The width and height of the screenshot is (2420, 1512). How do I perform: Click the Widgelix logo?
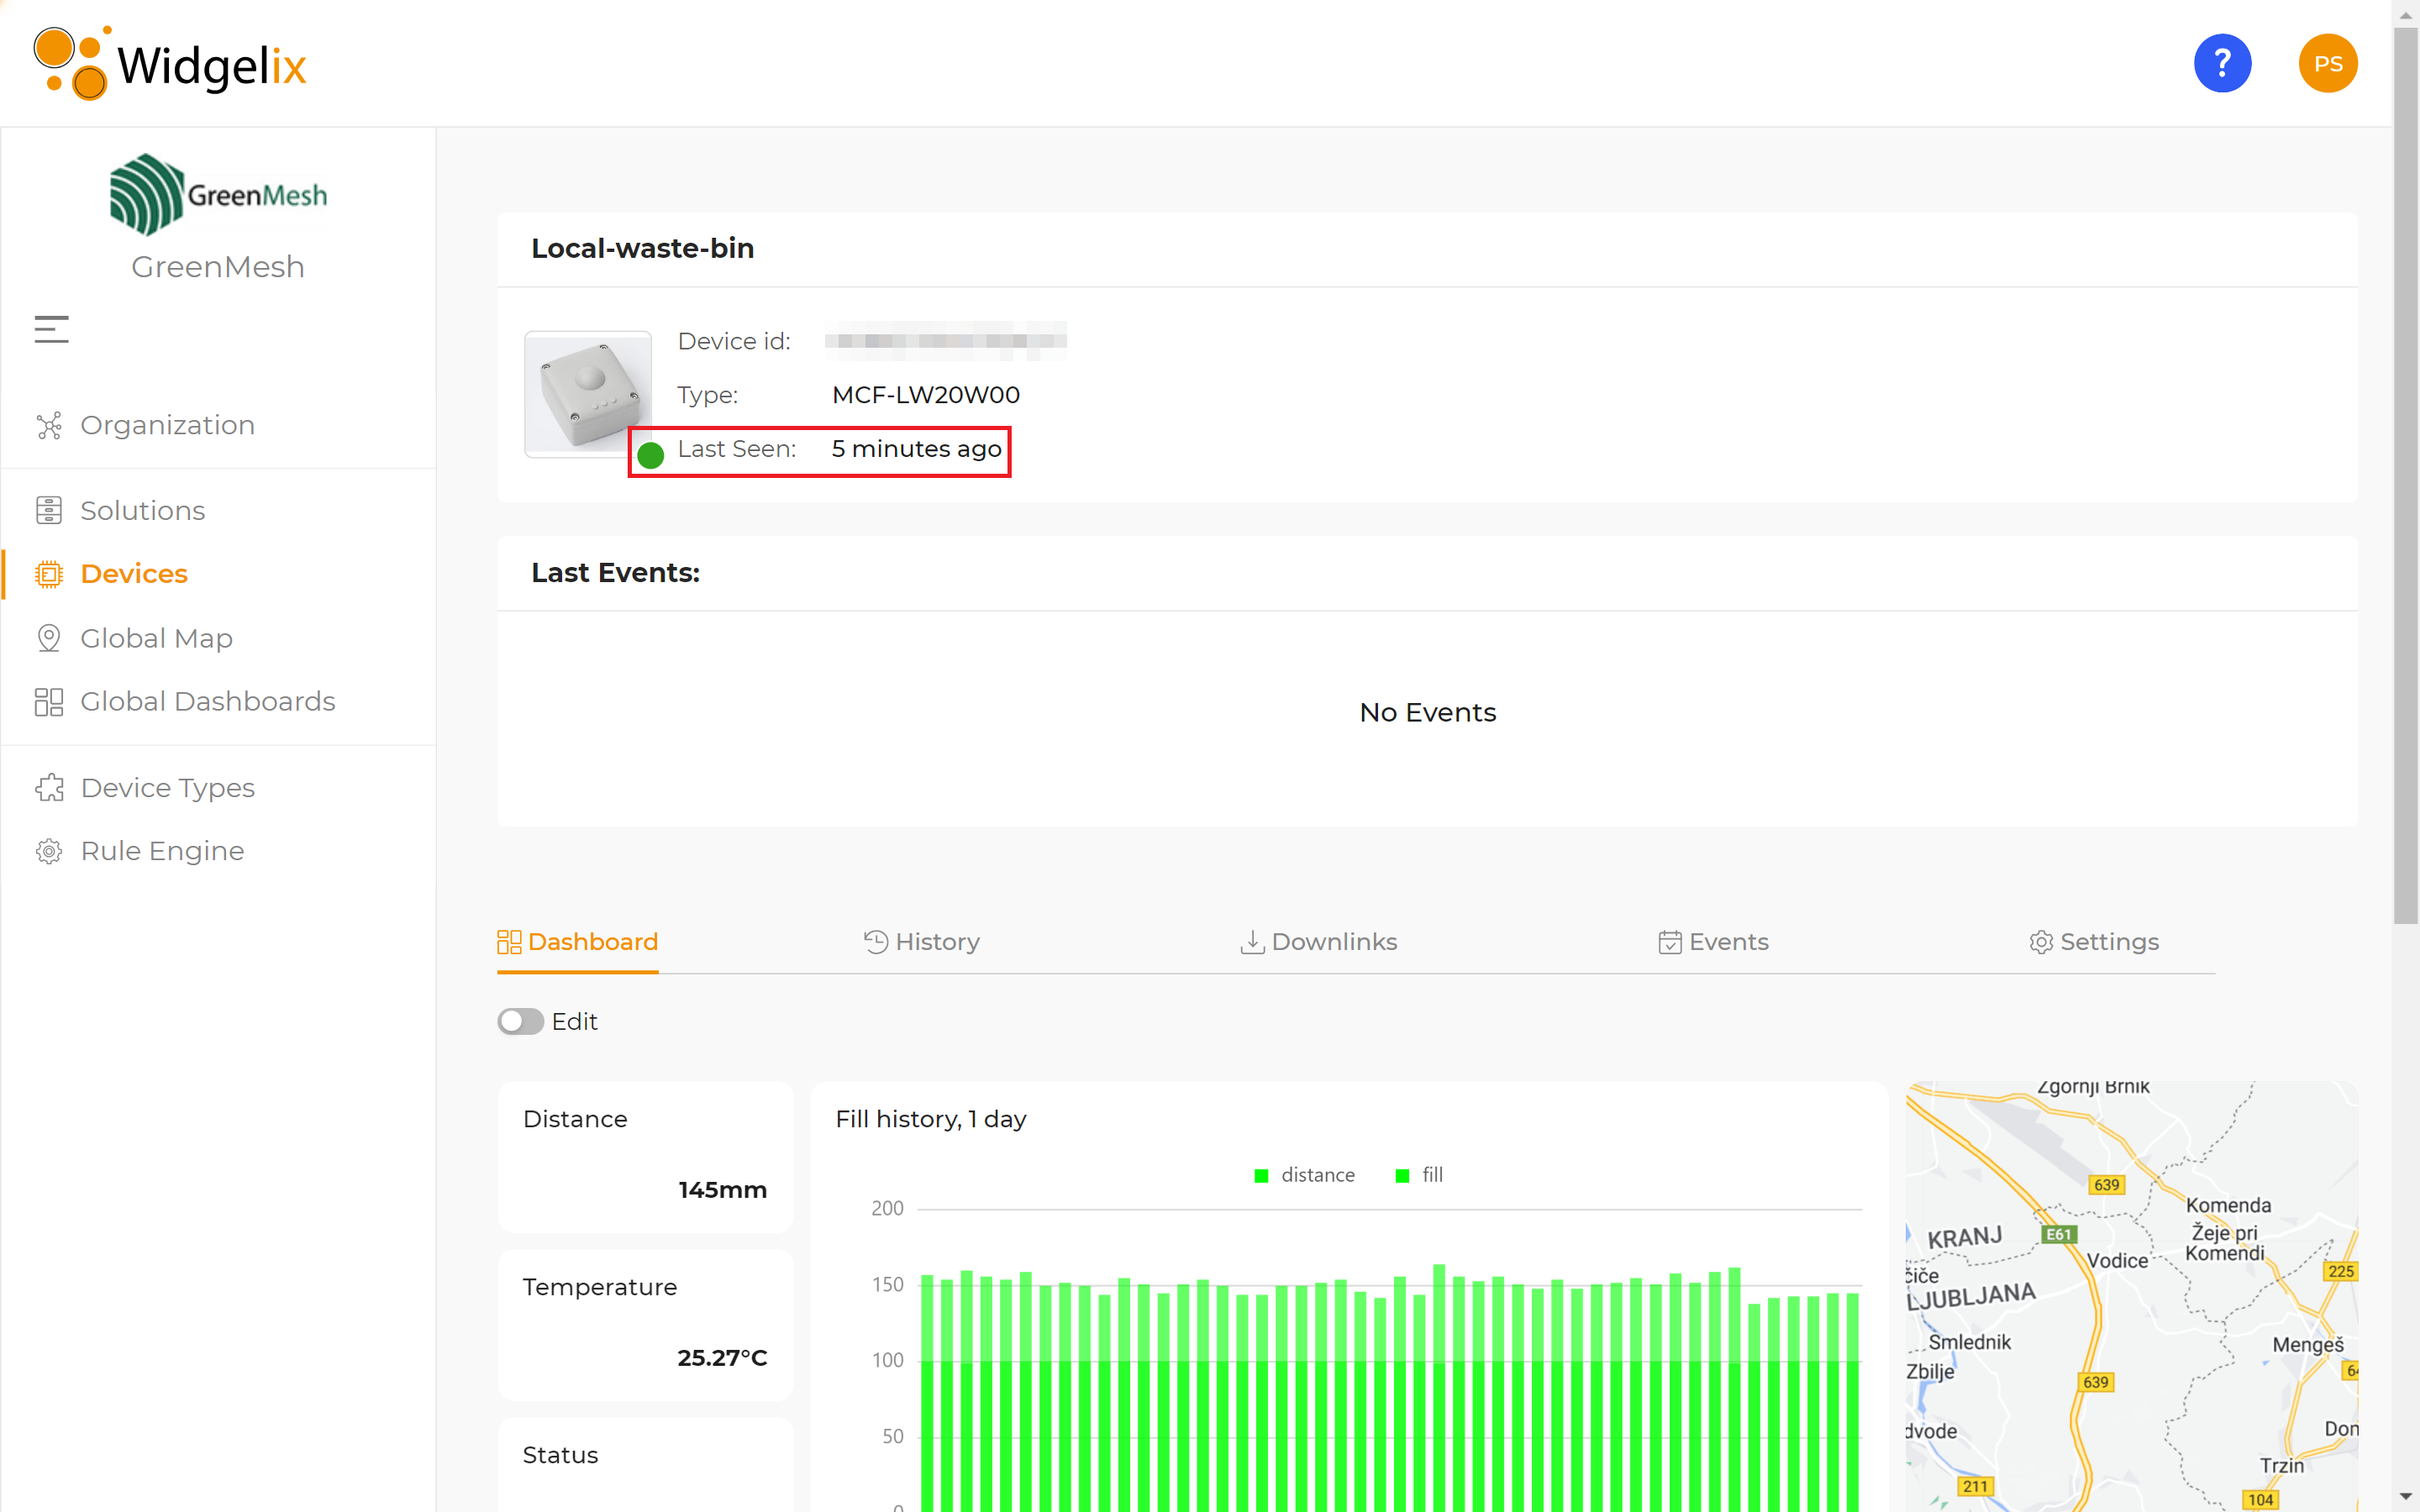pos(170,64)
